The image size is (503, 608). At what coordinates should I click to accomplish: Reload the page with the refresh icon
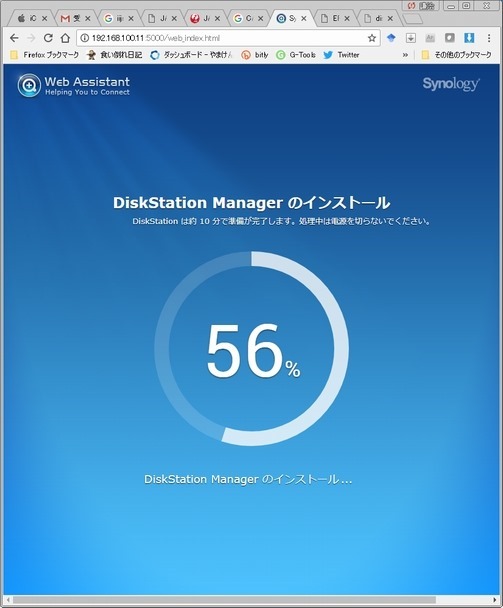coord(48,38)
